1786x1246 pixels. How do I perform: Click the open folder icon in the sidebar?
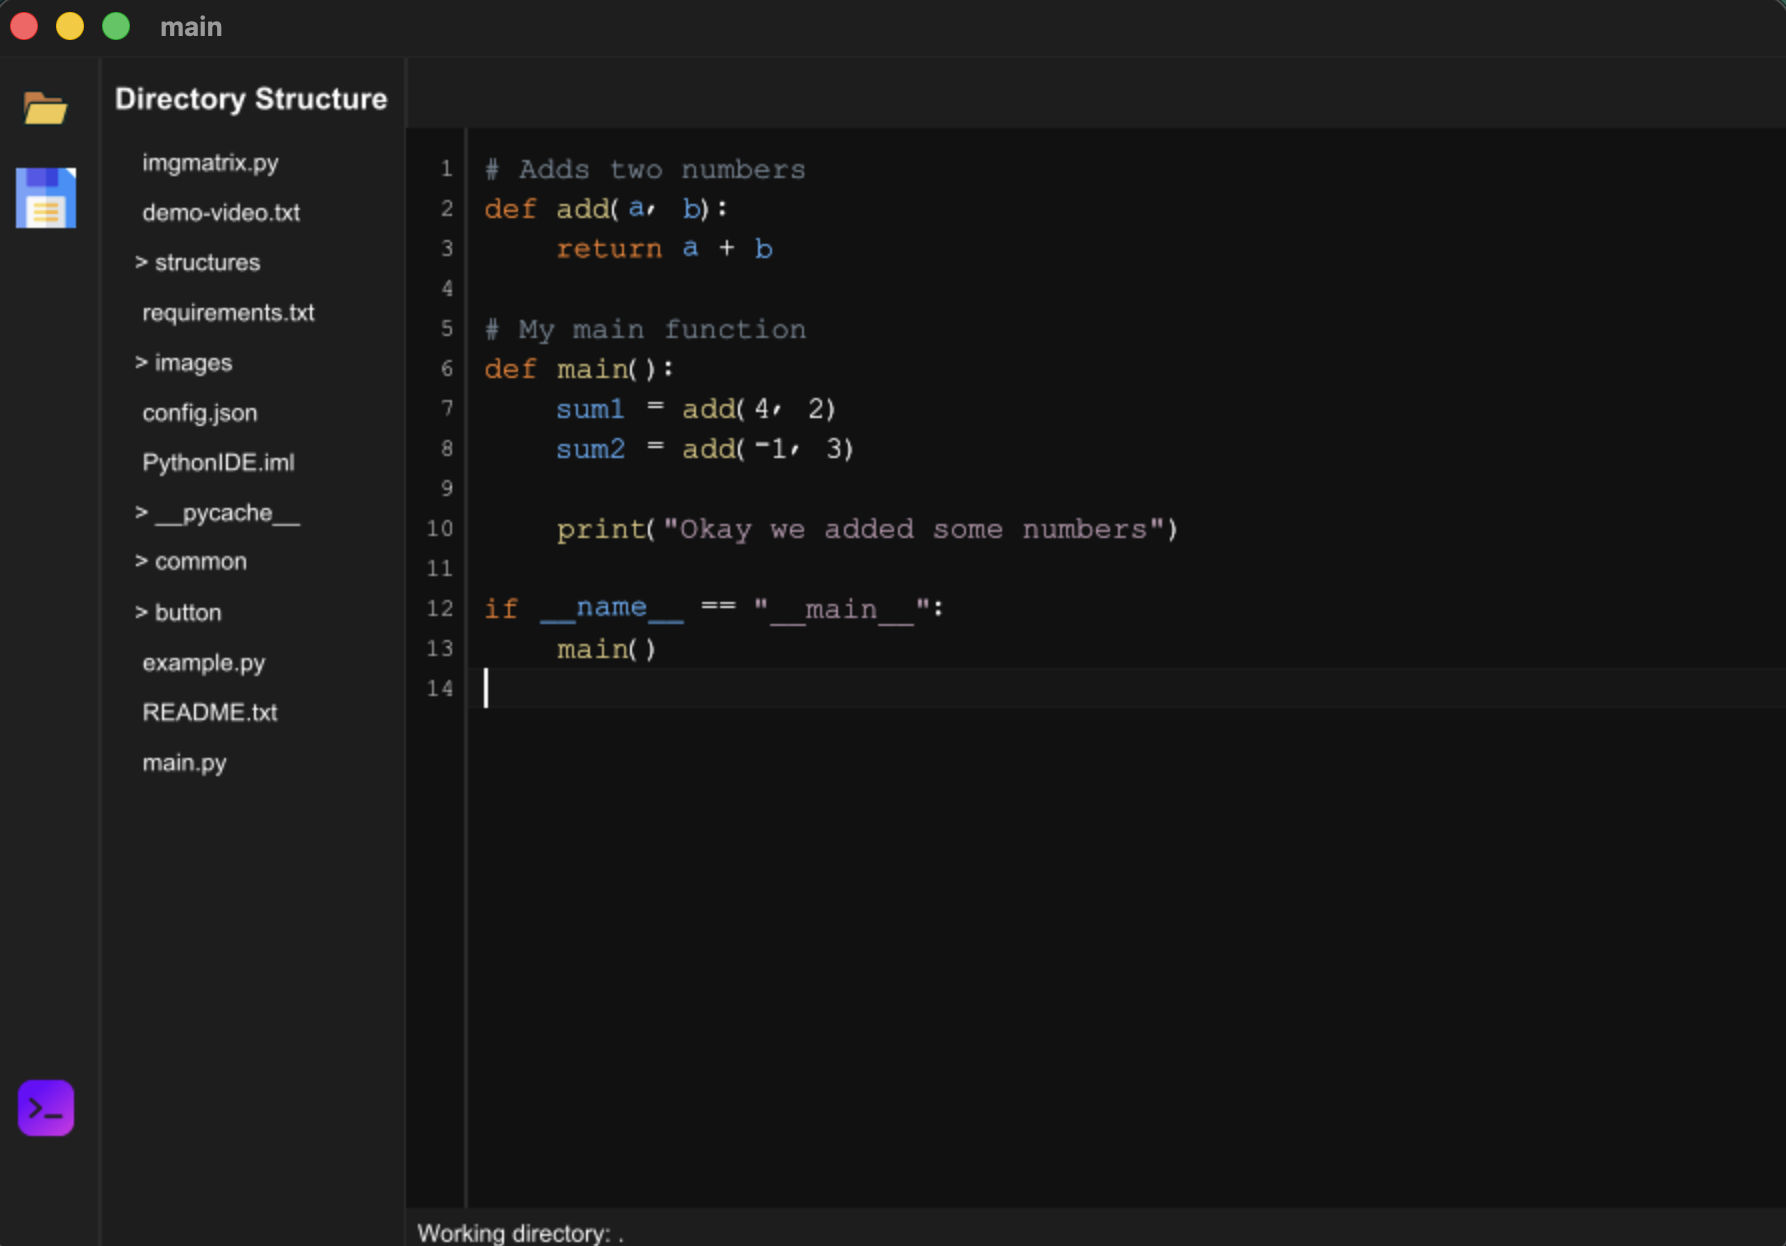45,108
